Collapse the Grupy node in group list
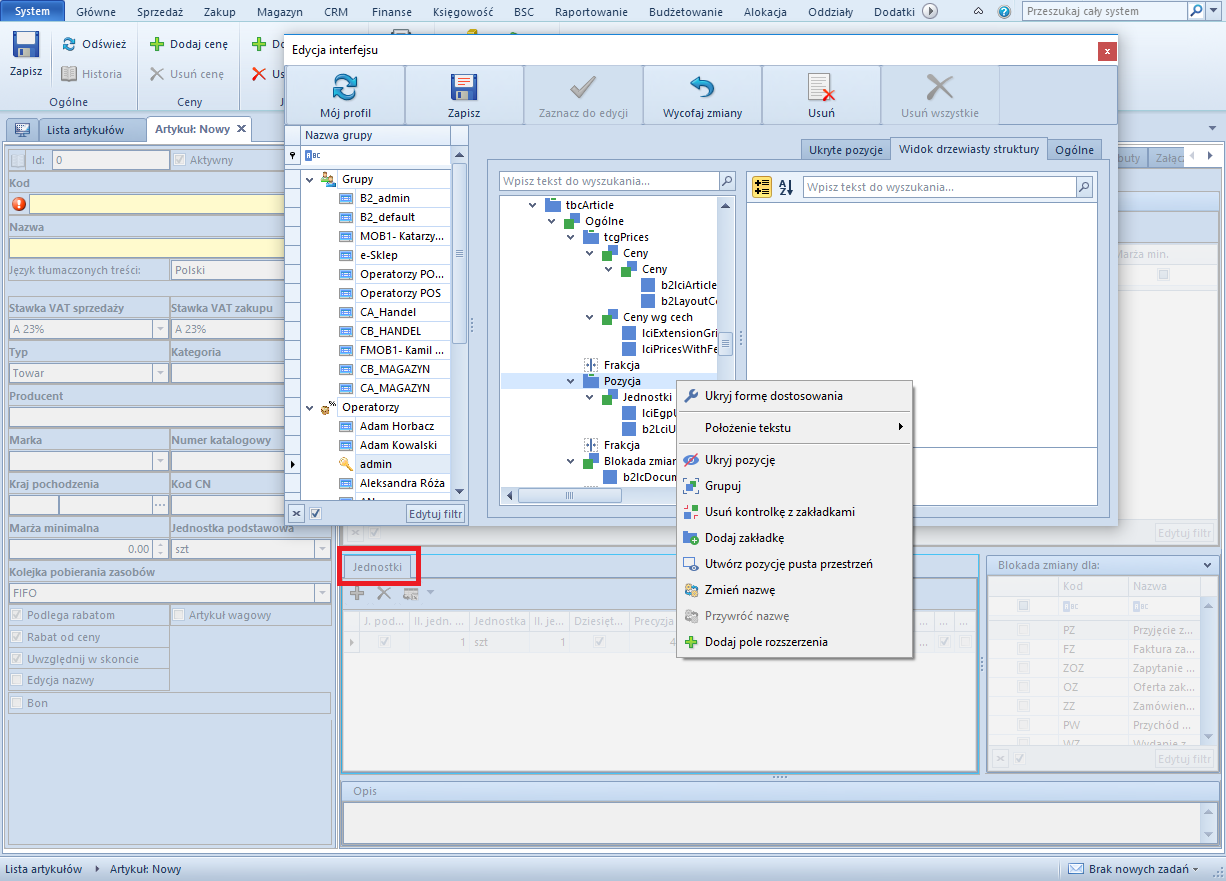 (x=309, y=179)
